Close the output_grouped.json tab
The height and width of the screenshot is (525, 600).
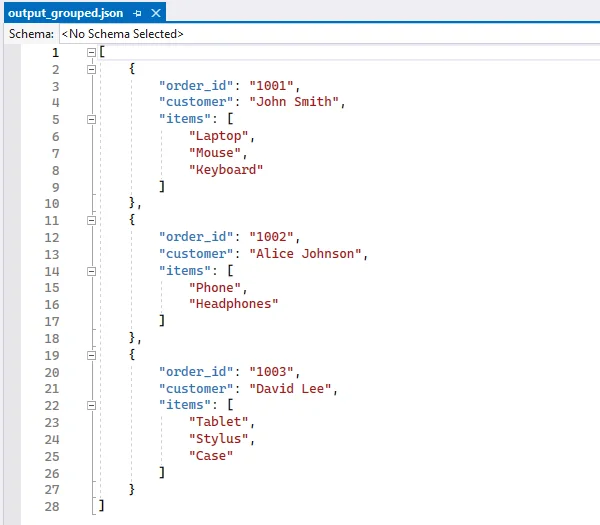[154, 13]
